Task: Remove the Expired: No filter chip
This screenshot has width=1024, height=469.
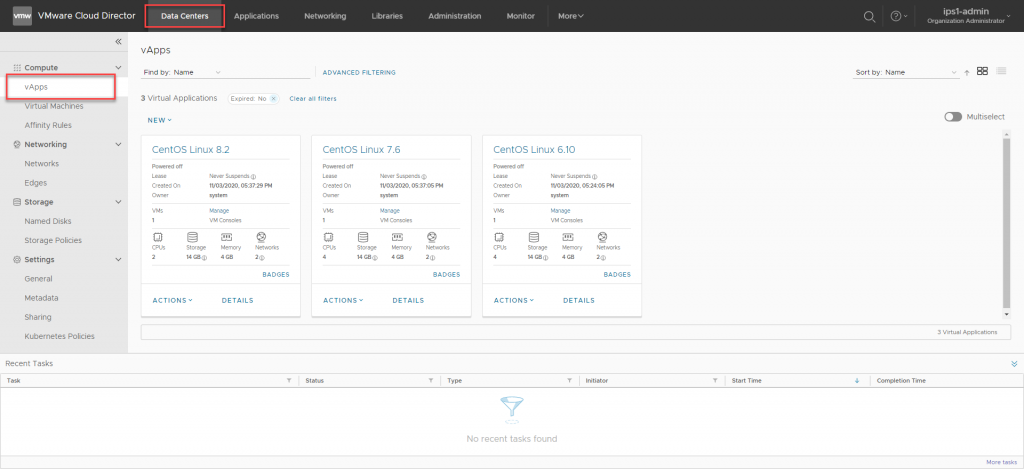Action: coord(273,99)
